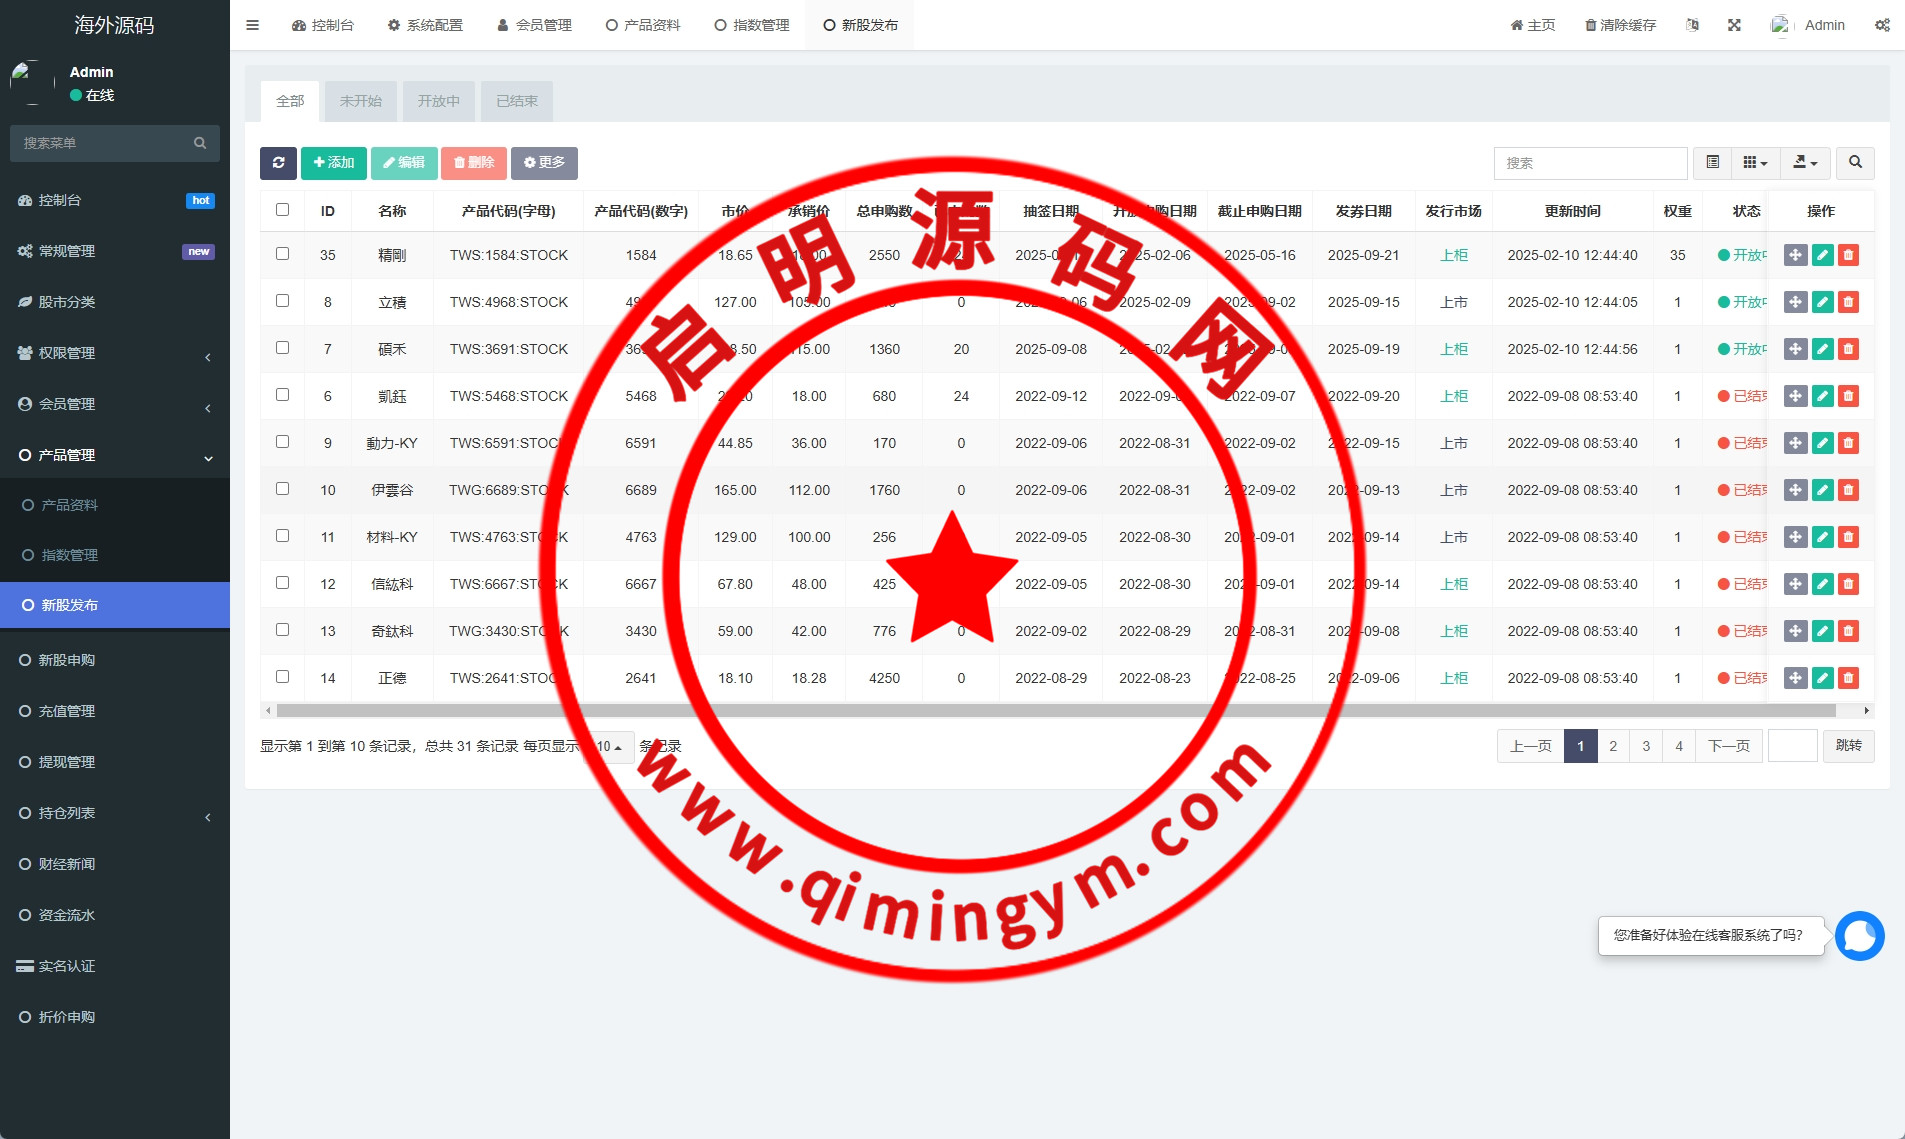Screen dimensions: 1905x1139
Task: Select the checkbox for row ID 14
Action: [282, 677]
